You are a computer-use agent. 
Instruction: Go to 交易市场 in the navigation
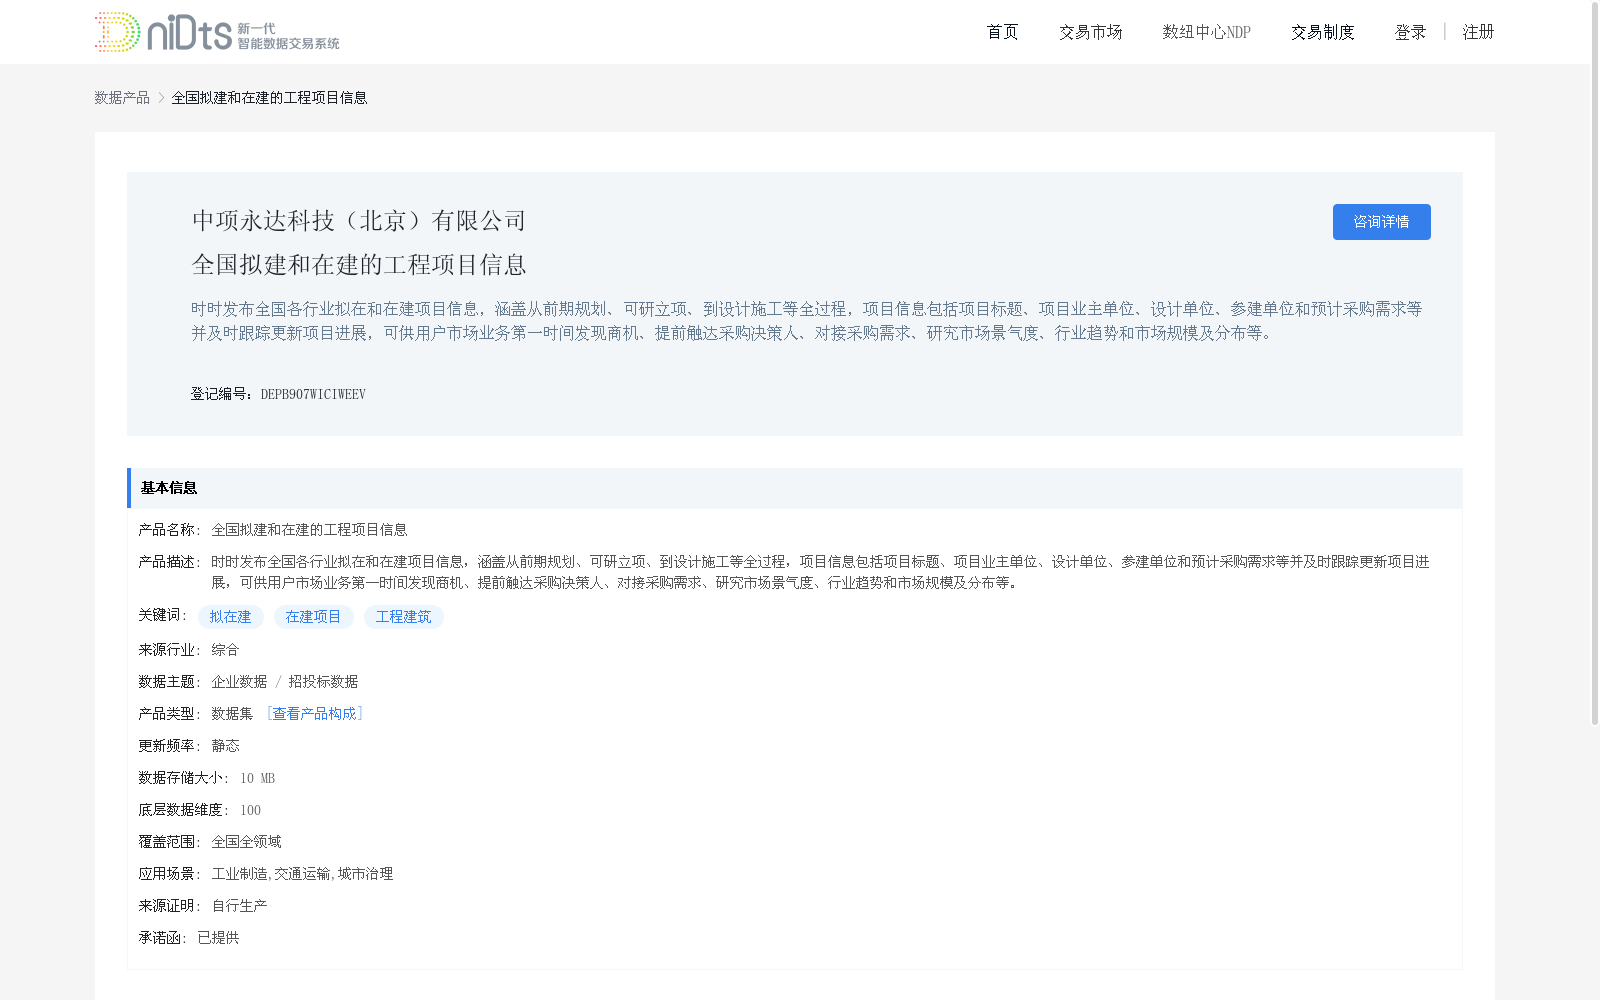tap(1090, 32)
